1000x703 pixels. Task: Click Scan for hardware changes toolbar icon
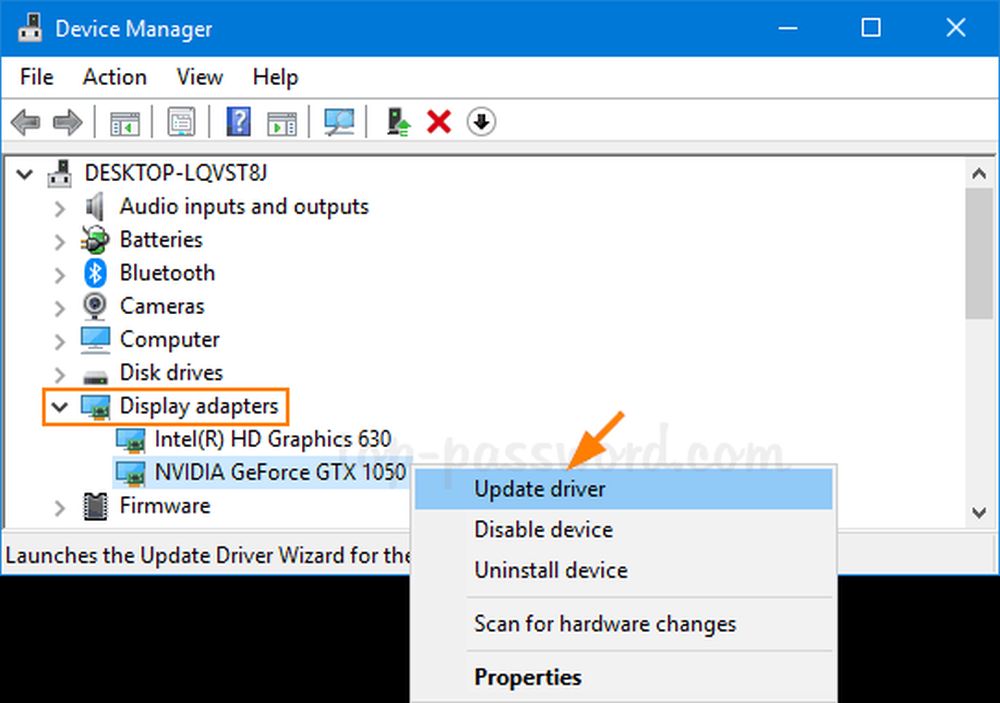click(339, 121)
